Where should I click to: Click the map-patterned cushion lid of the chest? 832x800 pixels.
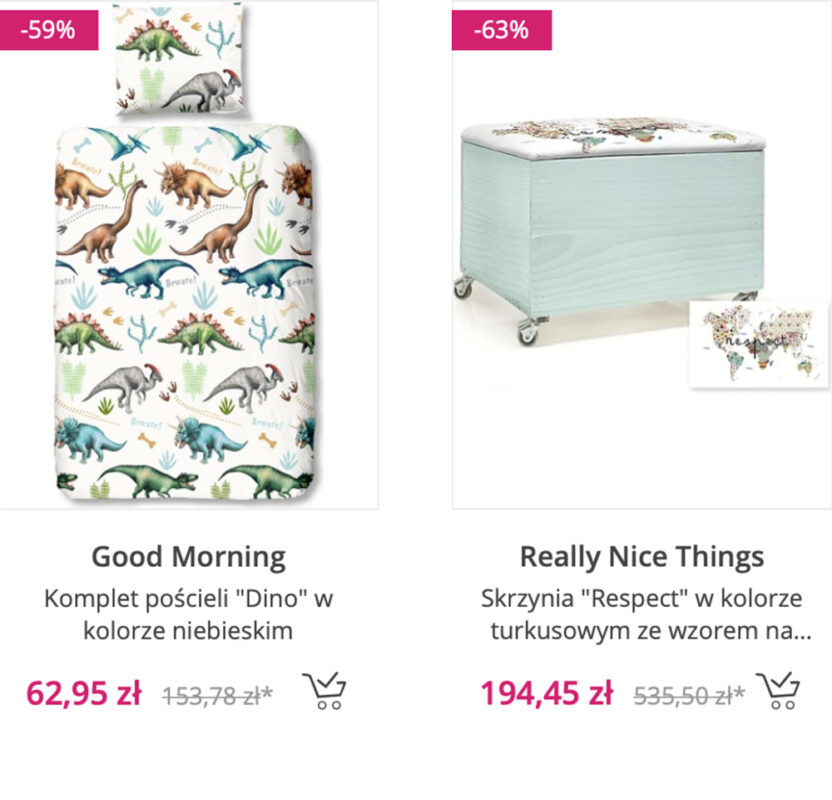[x=610, y=133]
